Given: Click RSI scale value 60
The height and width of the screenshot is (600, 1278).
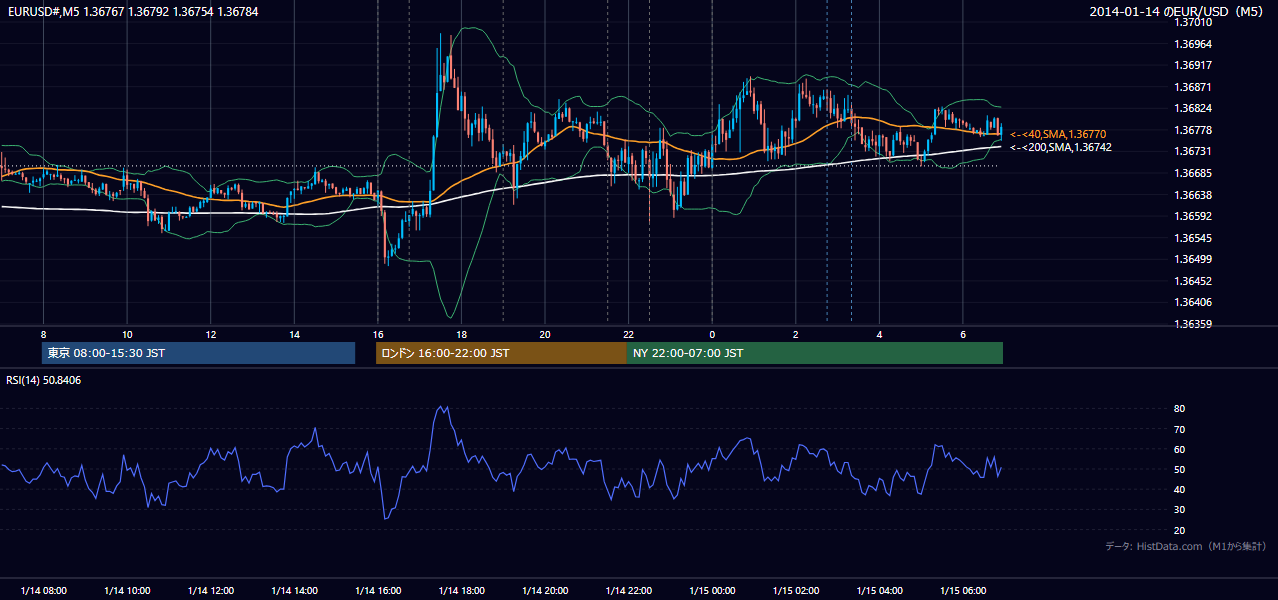Looking at the screenshot, I should [x=1180, y=449].
